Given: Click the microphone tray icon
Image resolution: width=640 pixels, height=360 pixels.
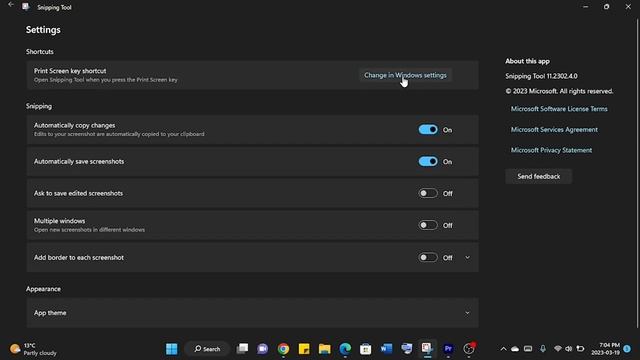Looking at the screenshot, I should 543,349.
